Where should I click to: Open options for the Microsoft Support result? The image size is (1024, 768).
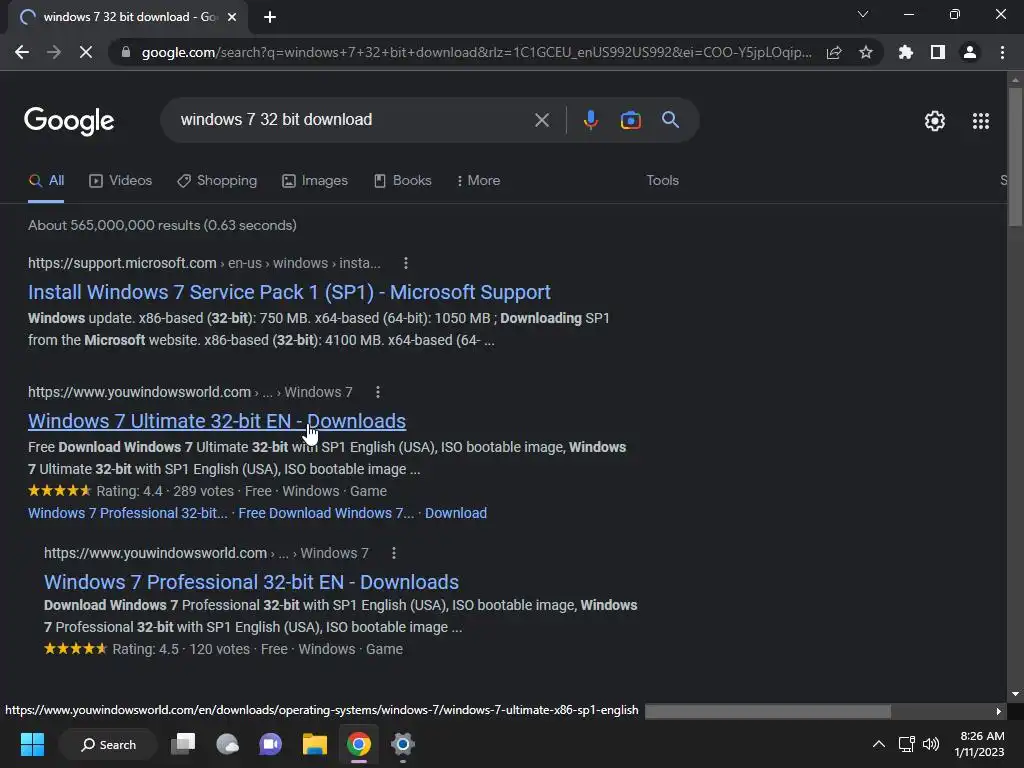point(406,263)
